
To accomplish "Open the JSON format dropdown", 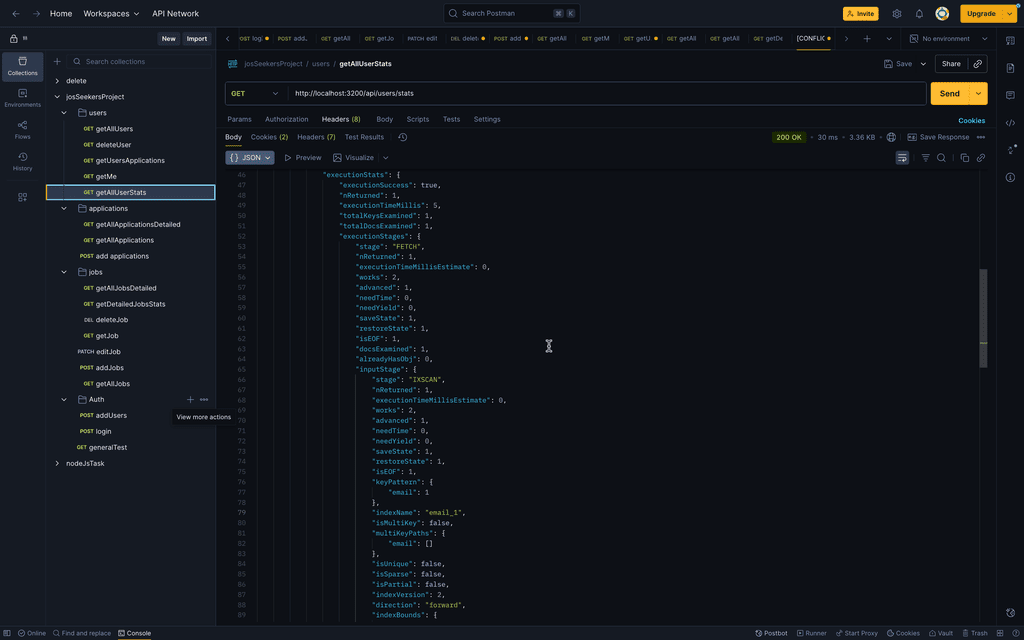I will 250,158.
